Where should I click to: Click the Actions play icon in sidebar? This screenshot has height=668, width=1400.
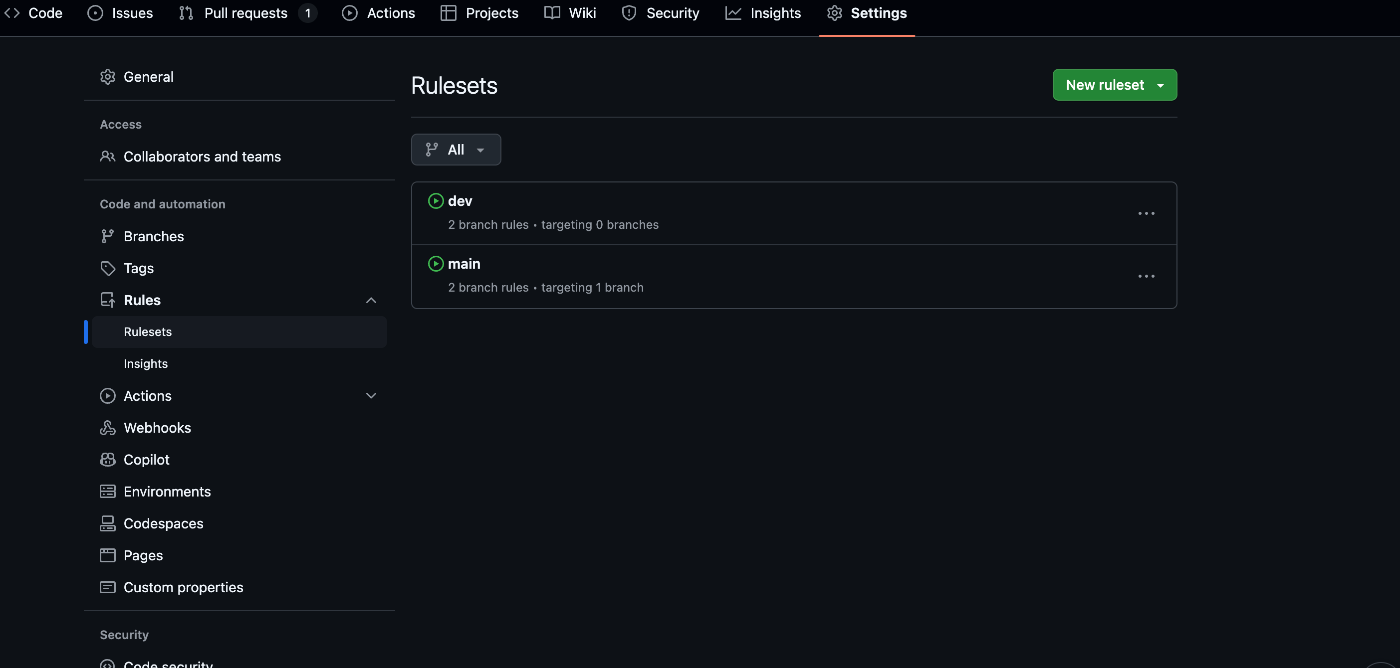tap(108, 396)
